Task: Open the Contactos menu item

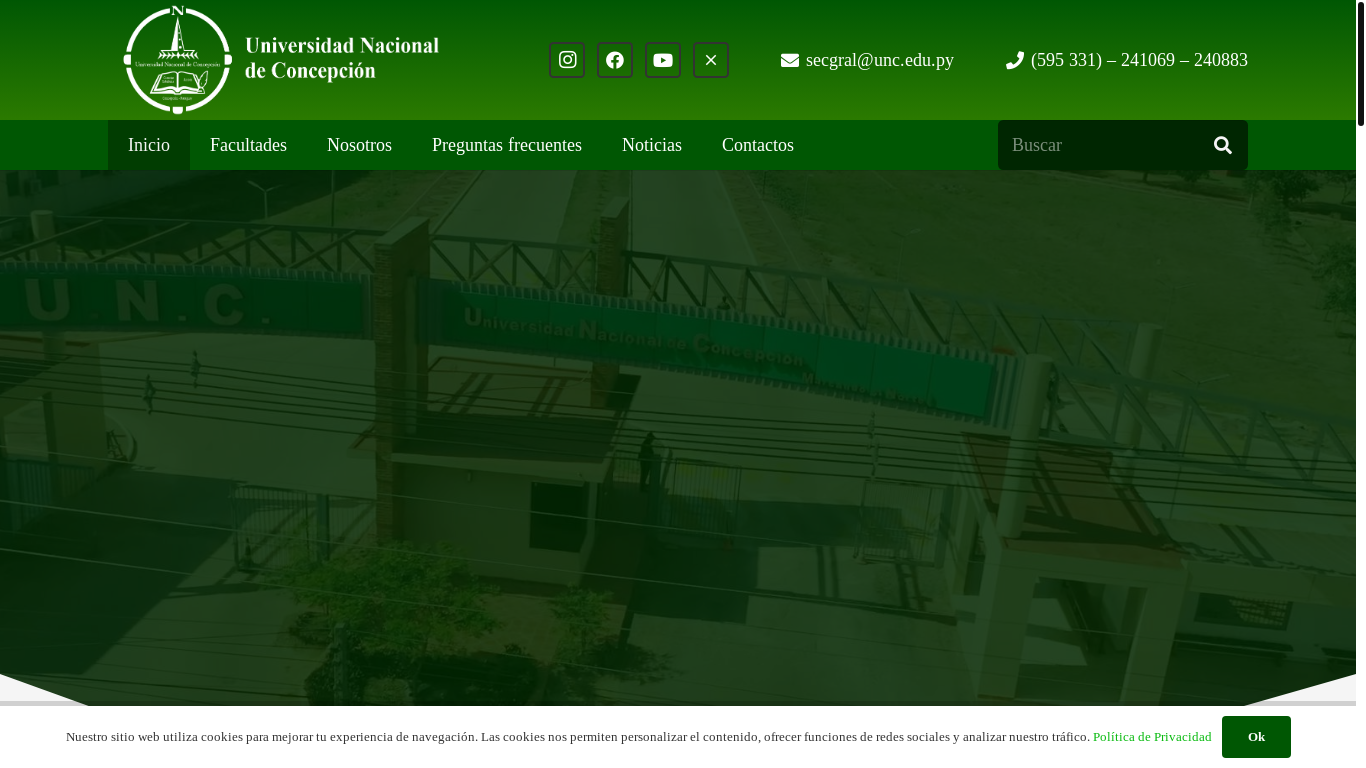Action: [x=758, y=145]
